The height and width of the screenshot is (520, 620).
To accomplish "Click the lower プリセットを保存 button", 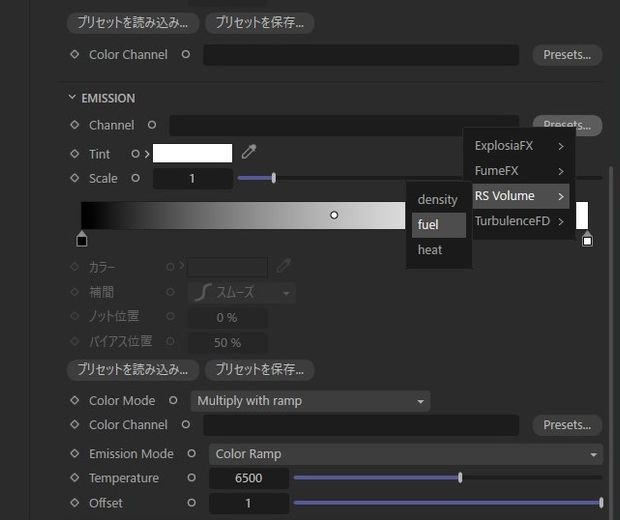I will pos(260,370).
